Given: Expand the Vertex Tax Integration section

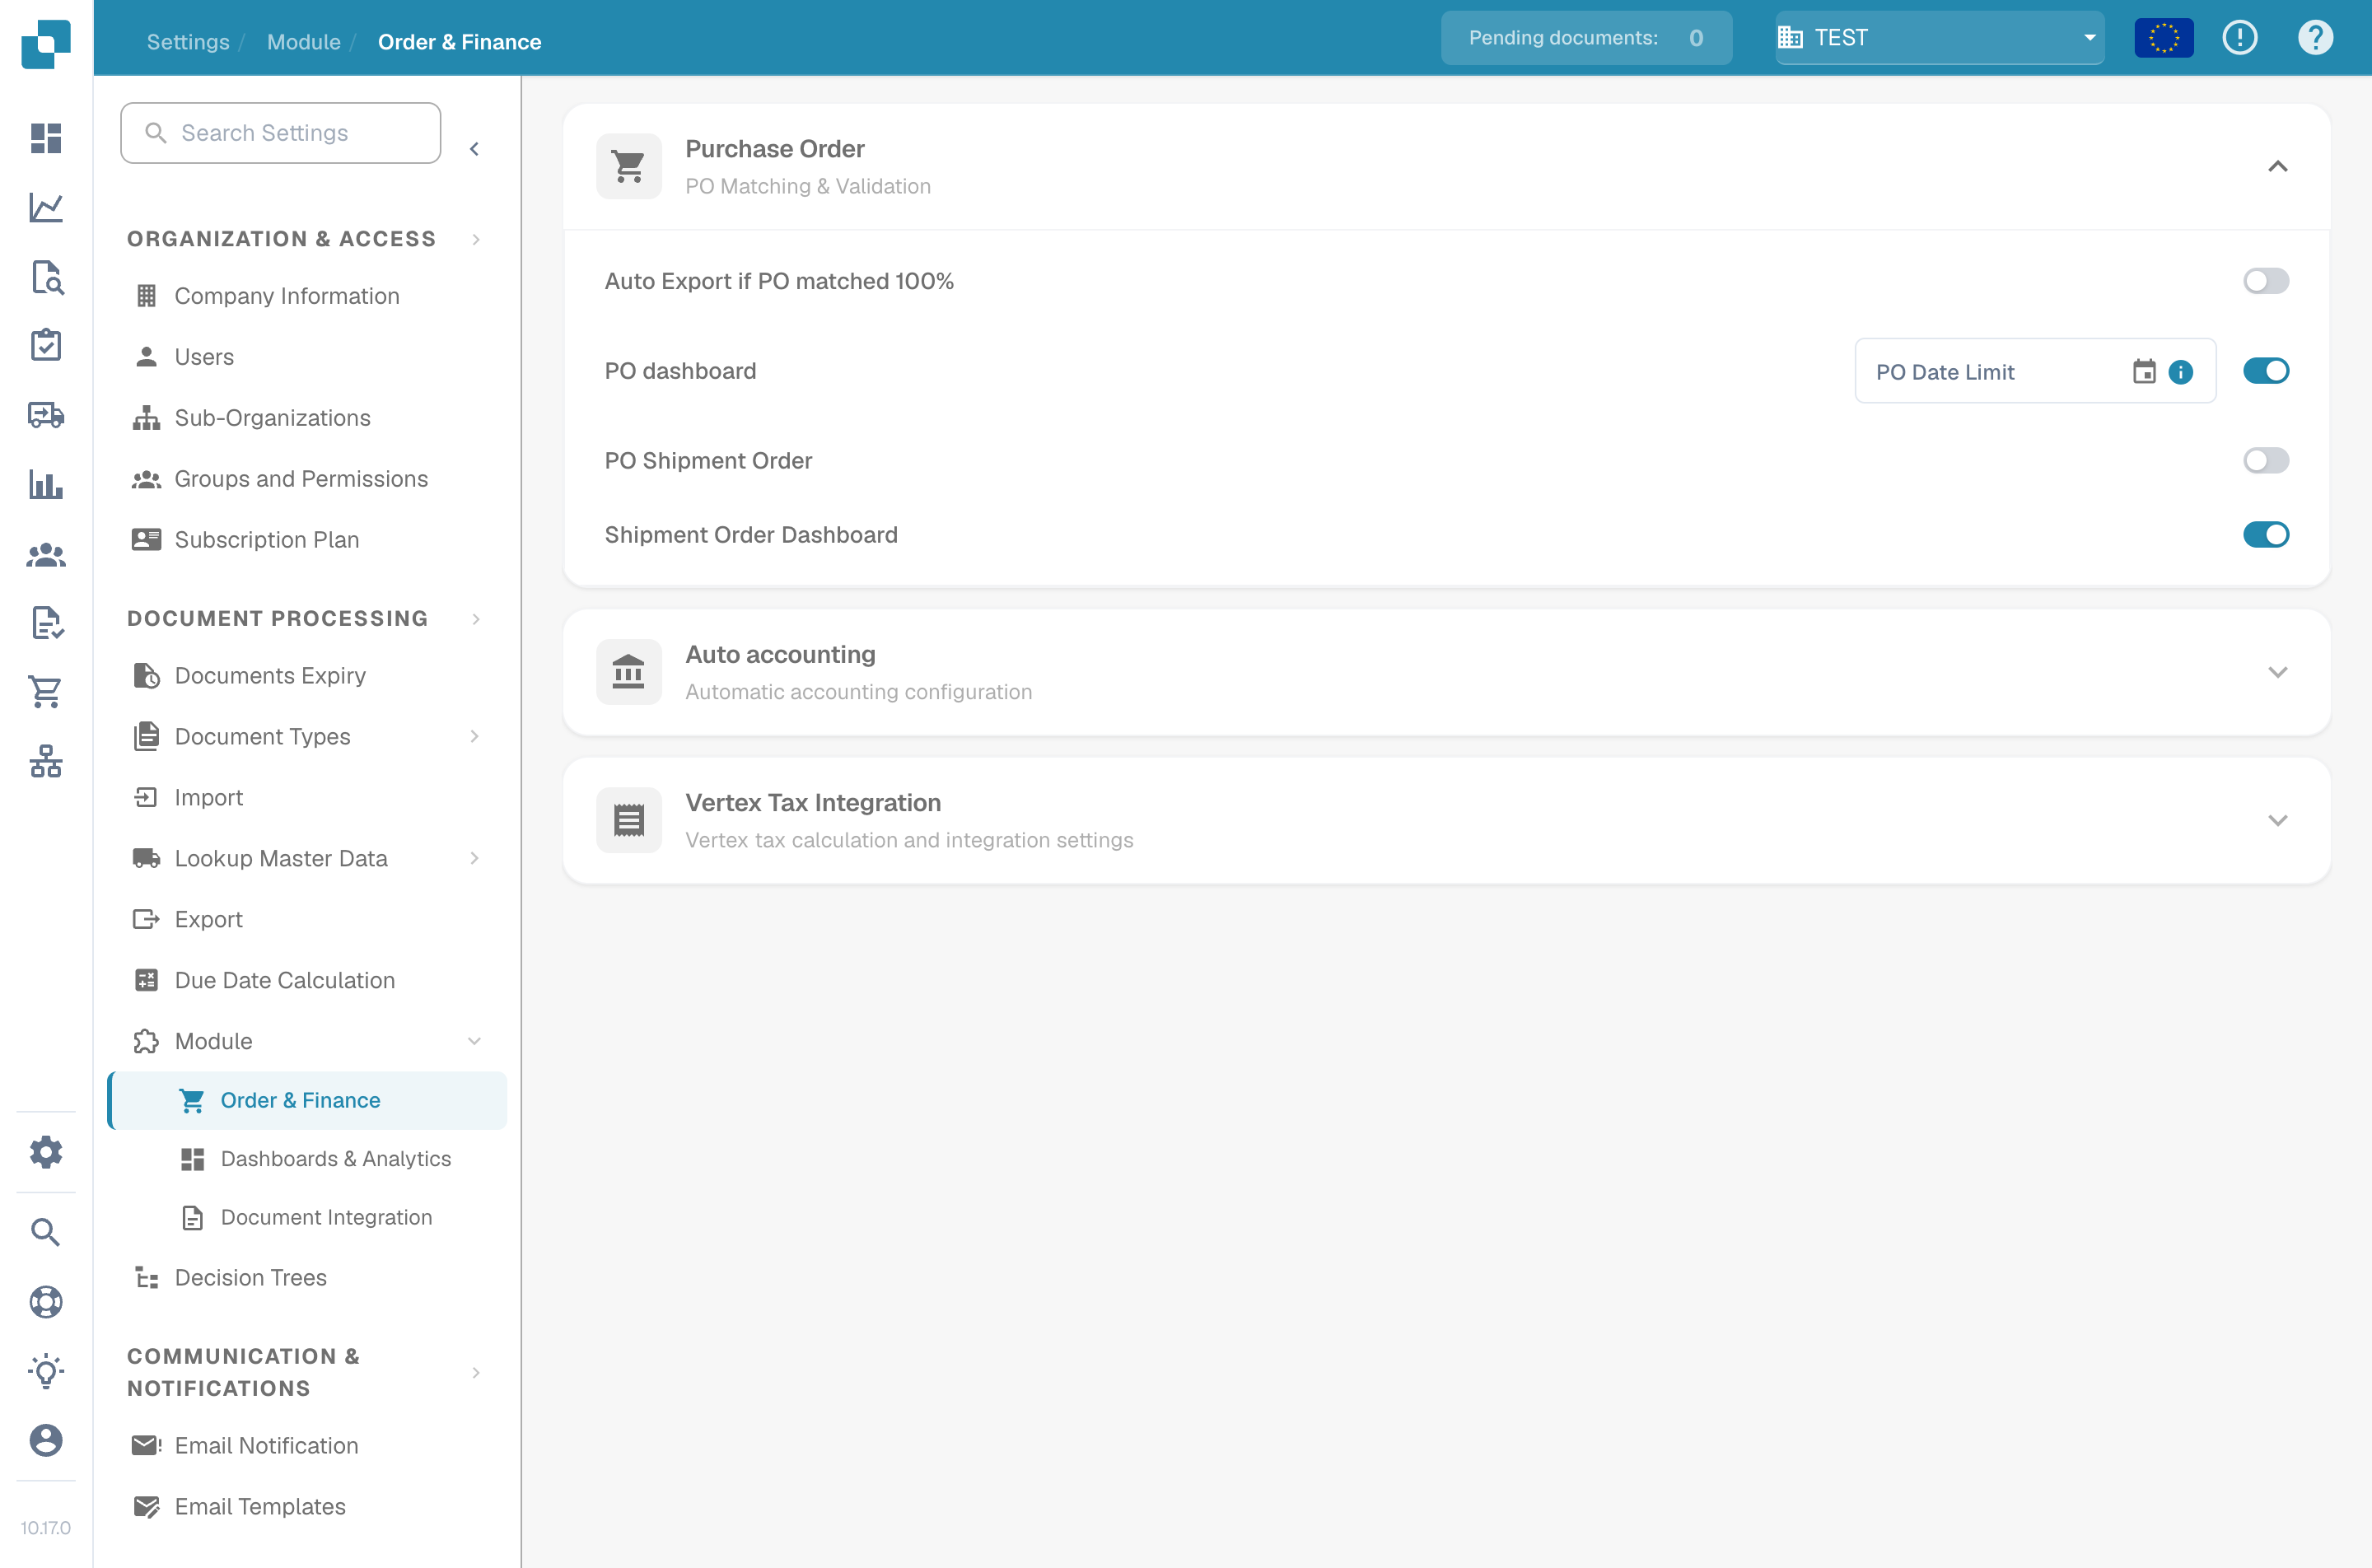Looking at the screenshot, I should pos(2277,821).
